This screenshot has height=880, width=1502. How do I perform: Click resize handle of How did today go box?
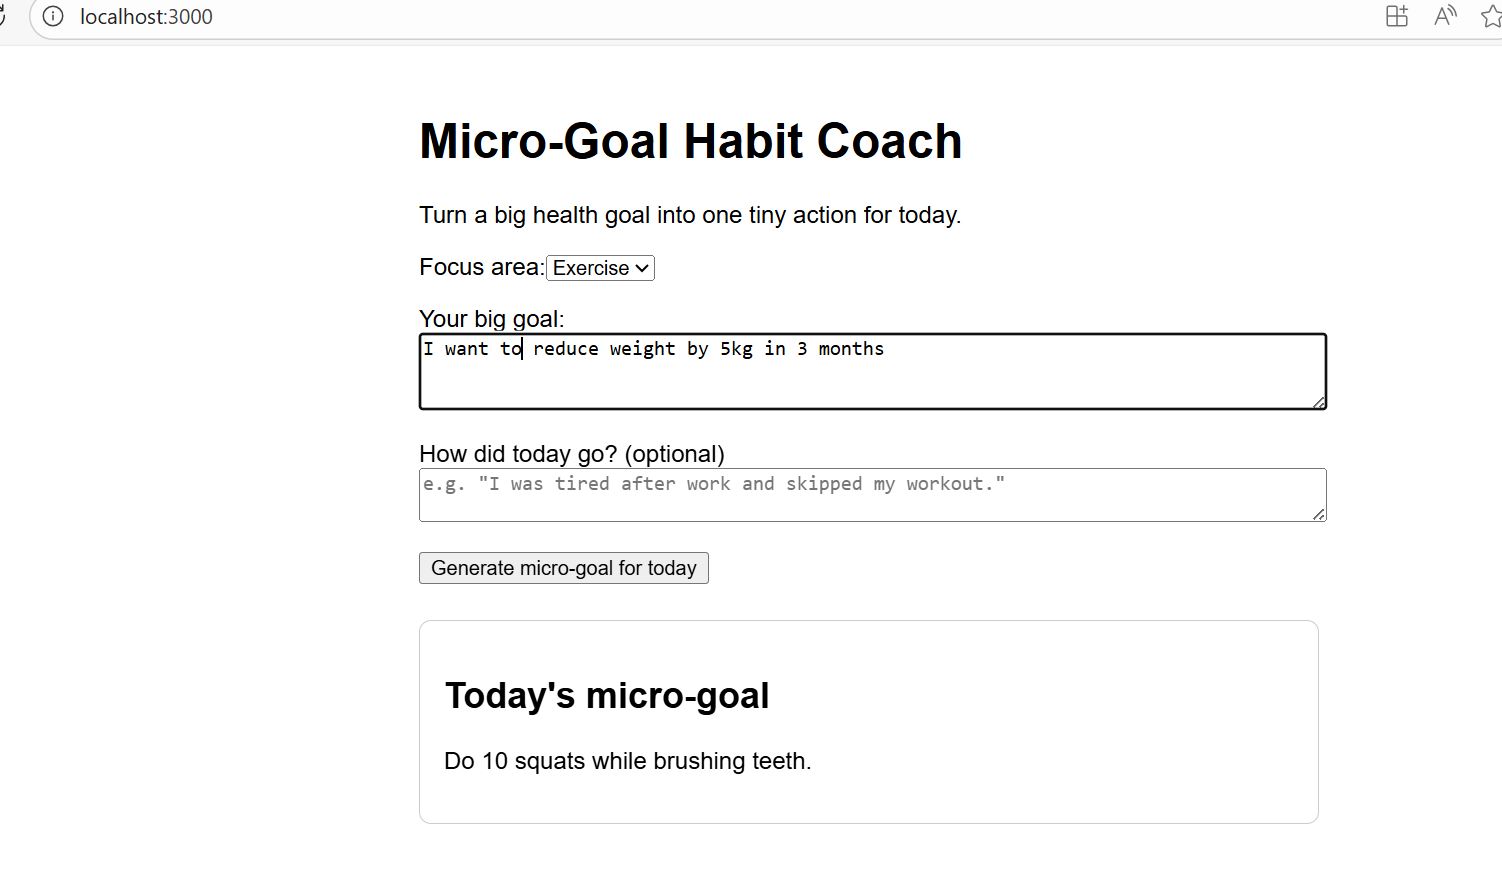[1319, 514]
